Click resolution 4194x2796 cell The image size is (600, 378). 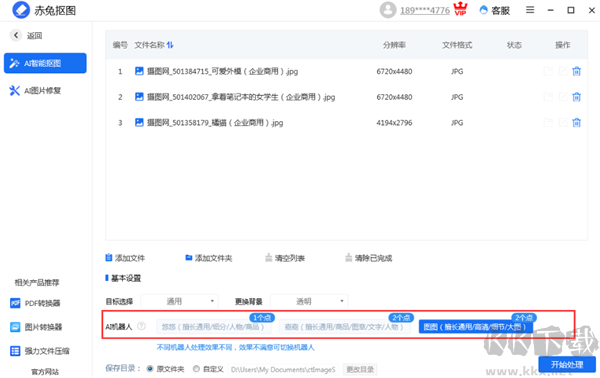394,123
